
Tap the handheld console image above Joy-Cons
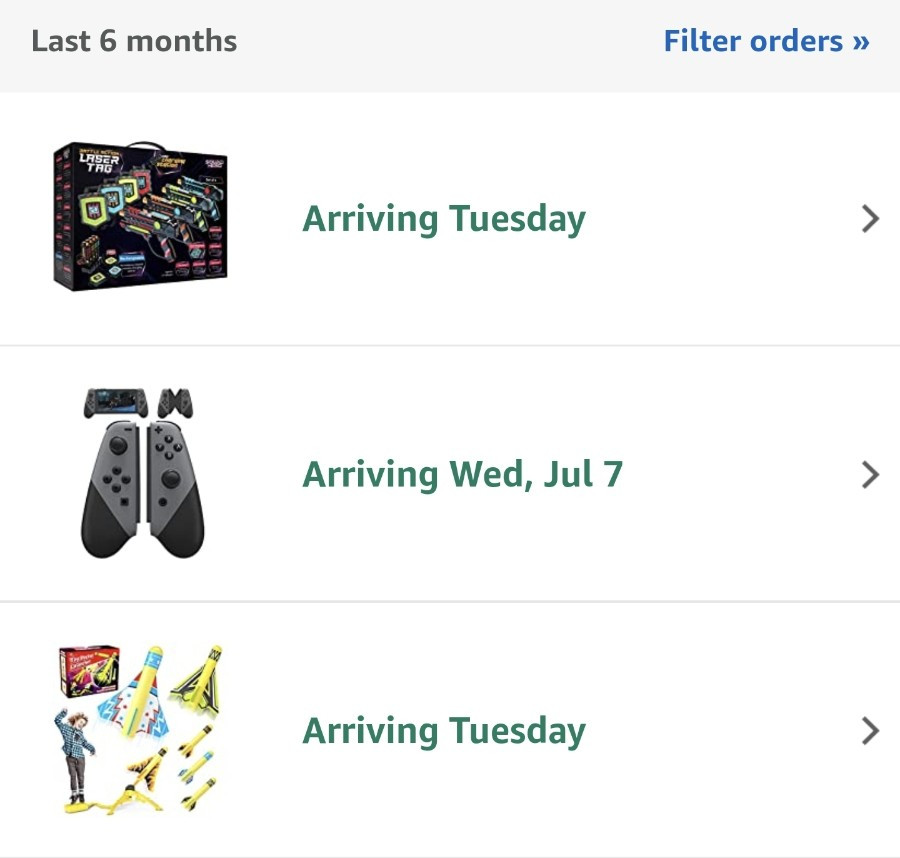(x=115, y=403)
